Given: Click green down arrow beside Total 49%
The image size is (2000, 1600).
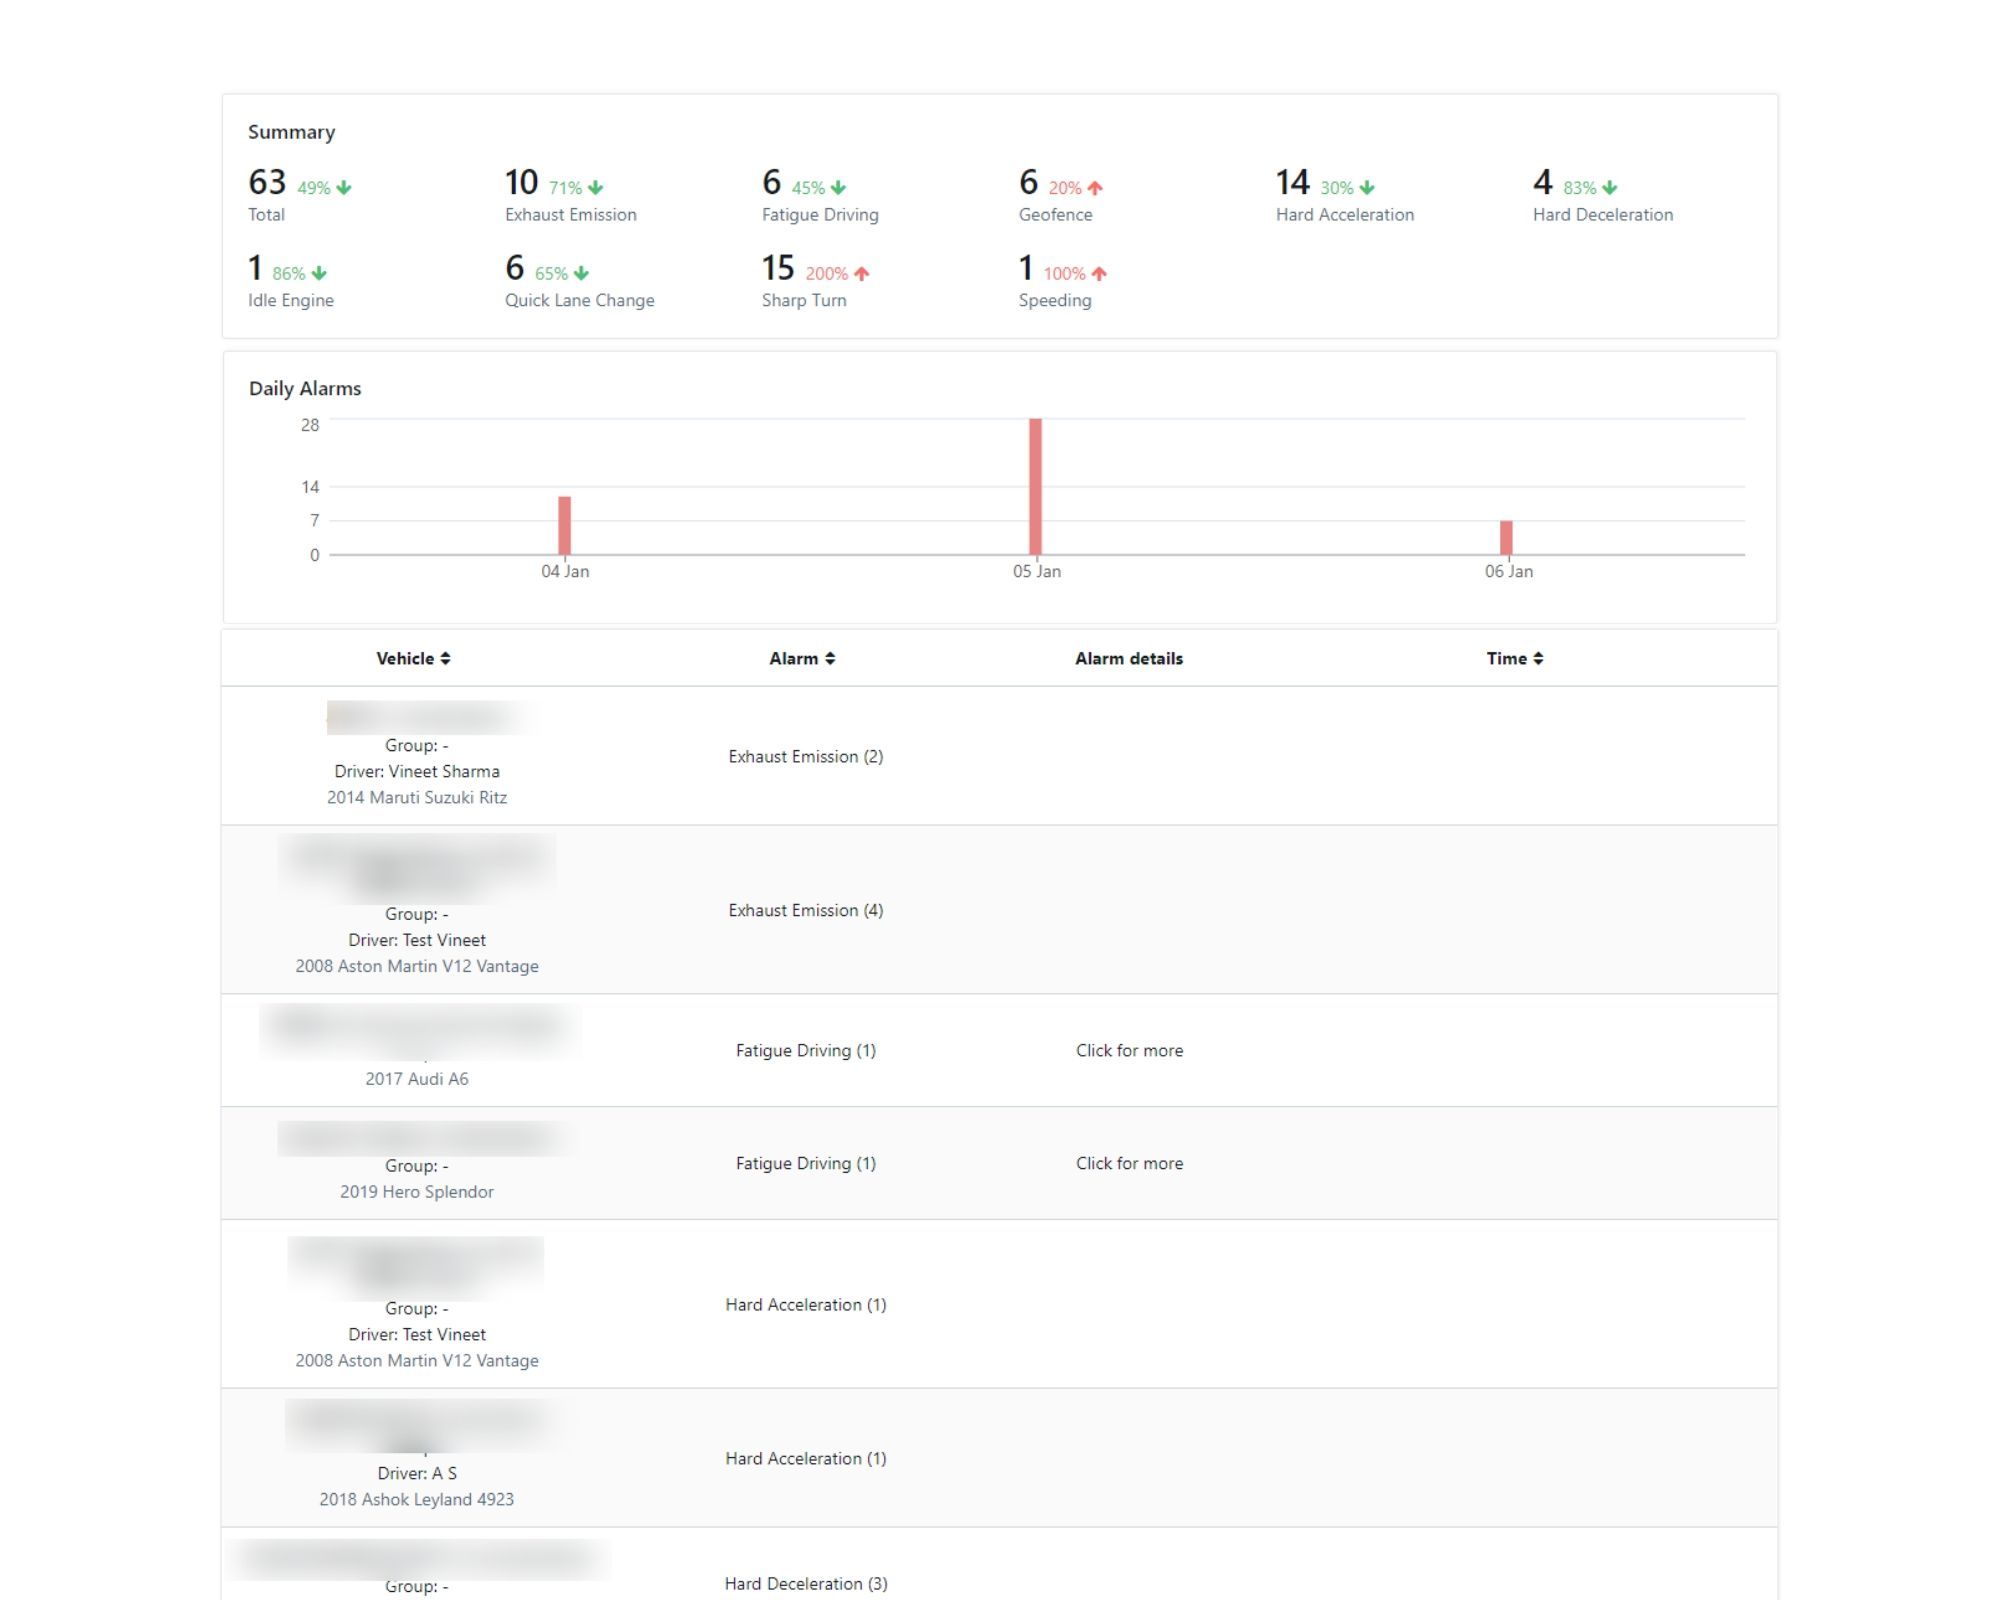Looking at the screenshot, I should click(344, 188).
